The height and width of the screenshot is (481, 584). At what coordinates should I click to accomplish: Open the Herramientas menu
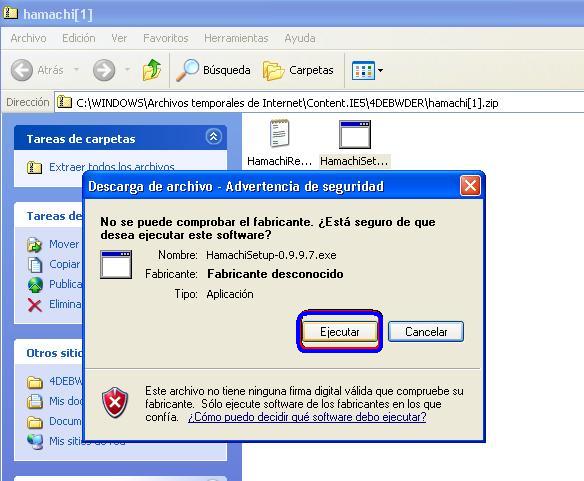pos(236,38)
